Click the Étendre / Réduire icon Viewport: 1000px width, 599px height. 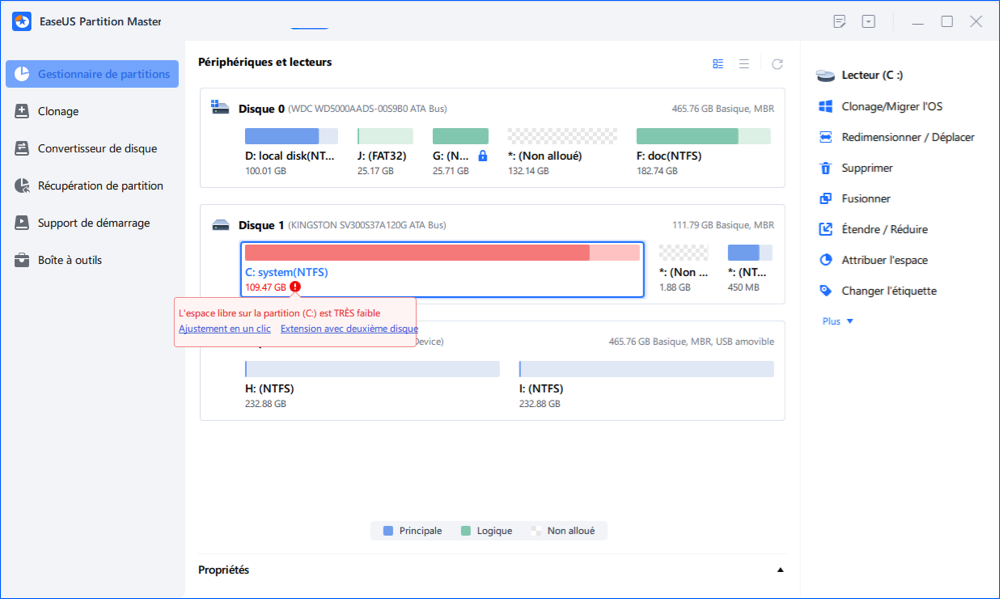tap(825, 229)
